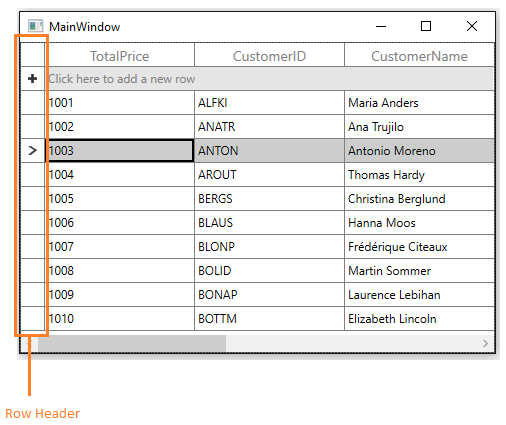506x425 pixels.
Task: Select the cell with value 1009
Action: pyautogui.click(x=120, y=295)
